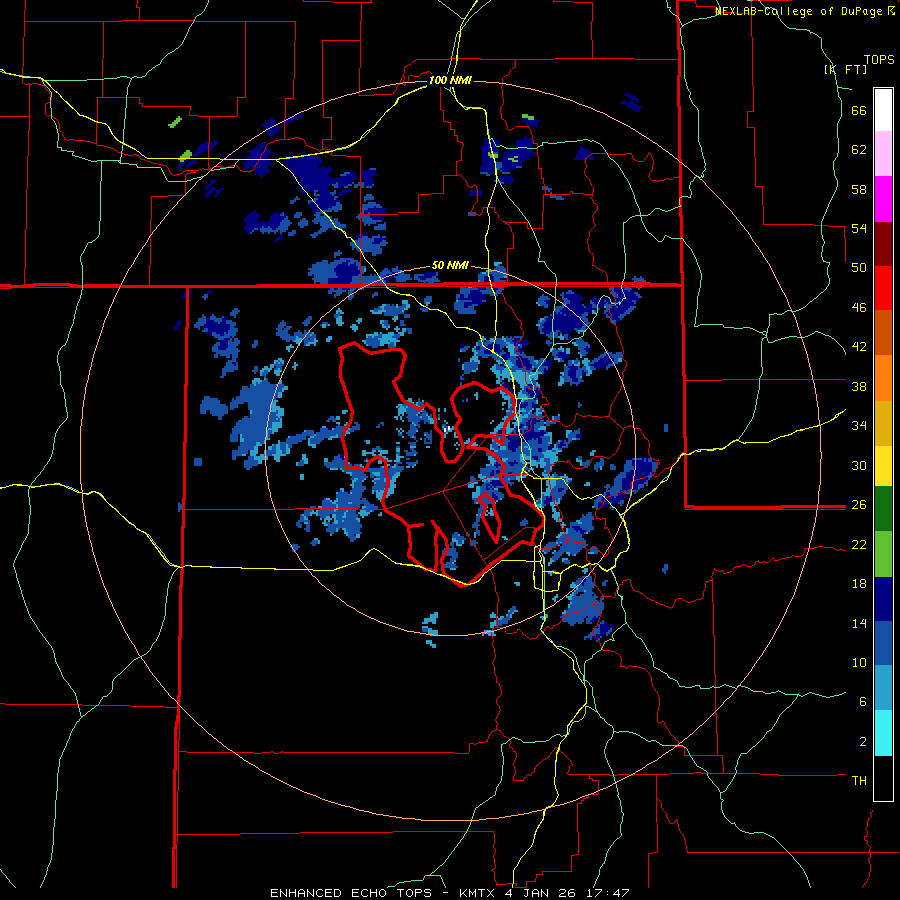Click the '6' legend value
The image size is (900, 900).
click(863, 701)
